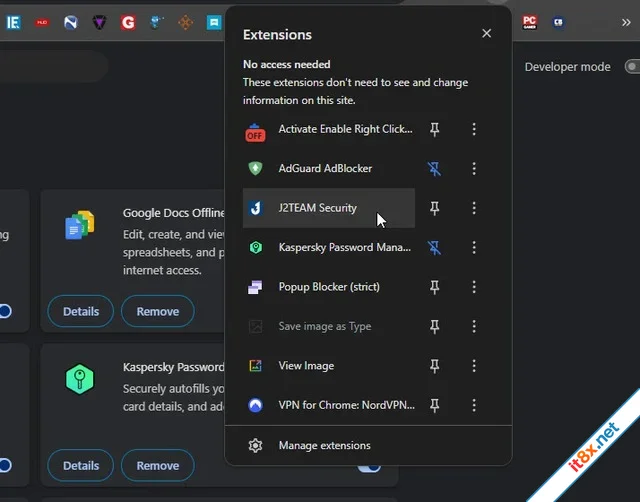Select Save image as Type entry
The height and width of the screenshot is (502, 640).
tap(329, 326)
